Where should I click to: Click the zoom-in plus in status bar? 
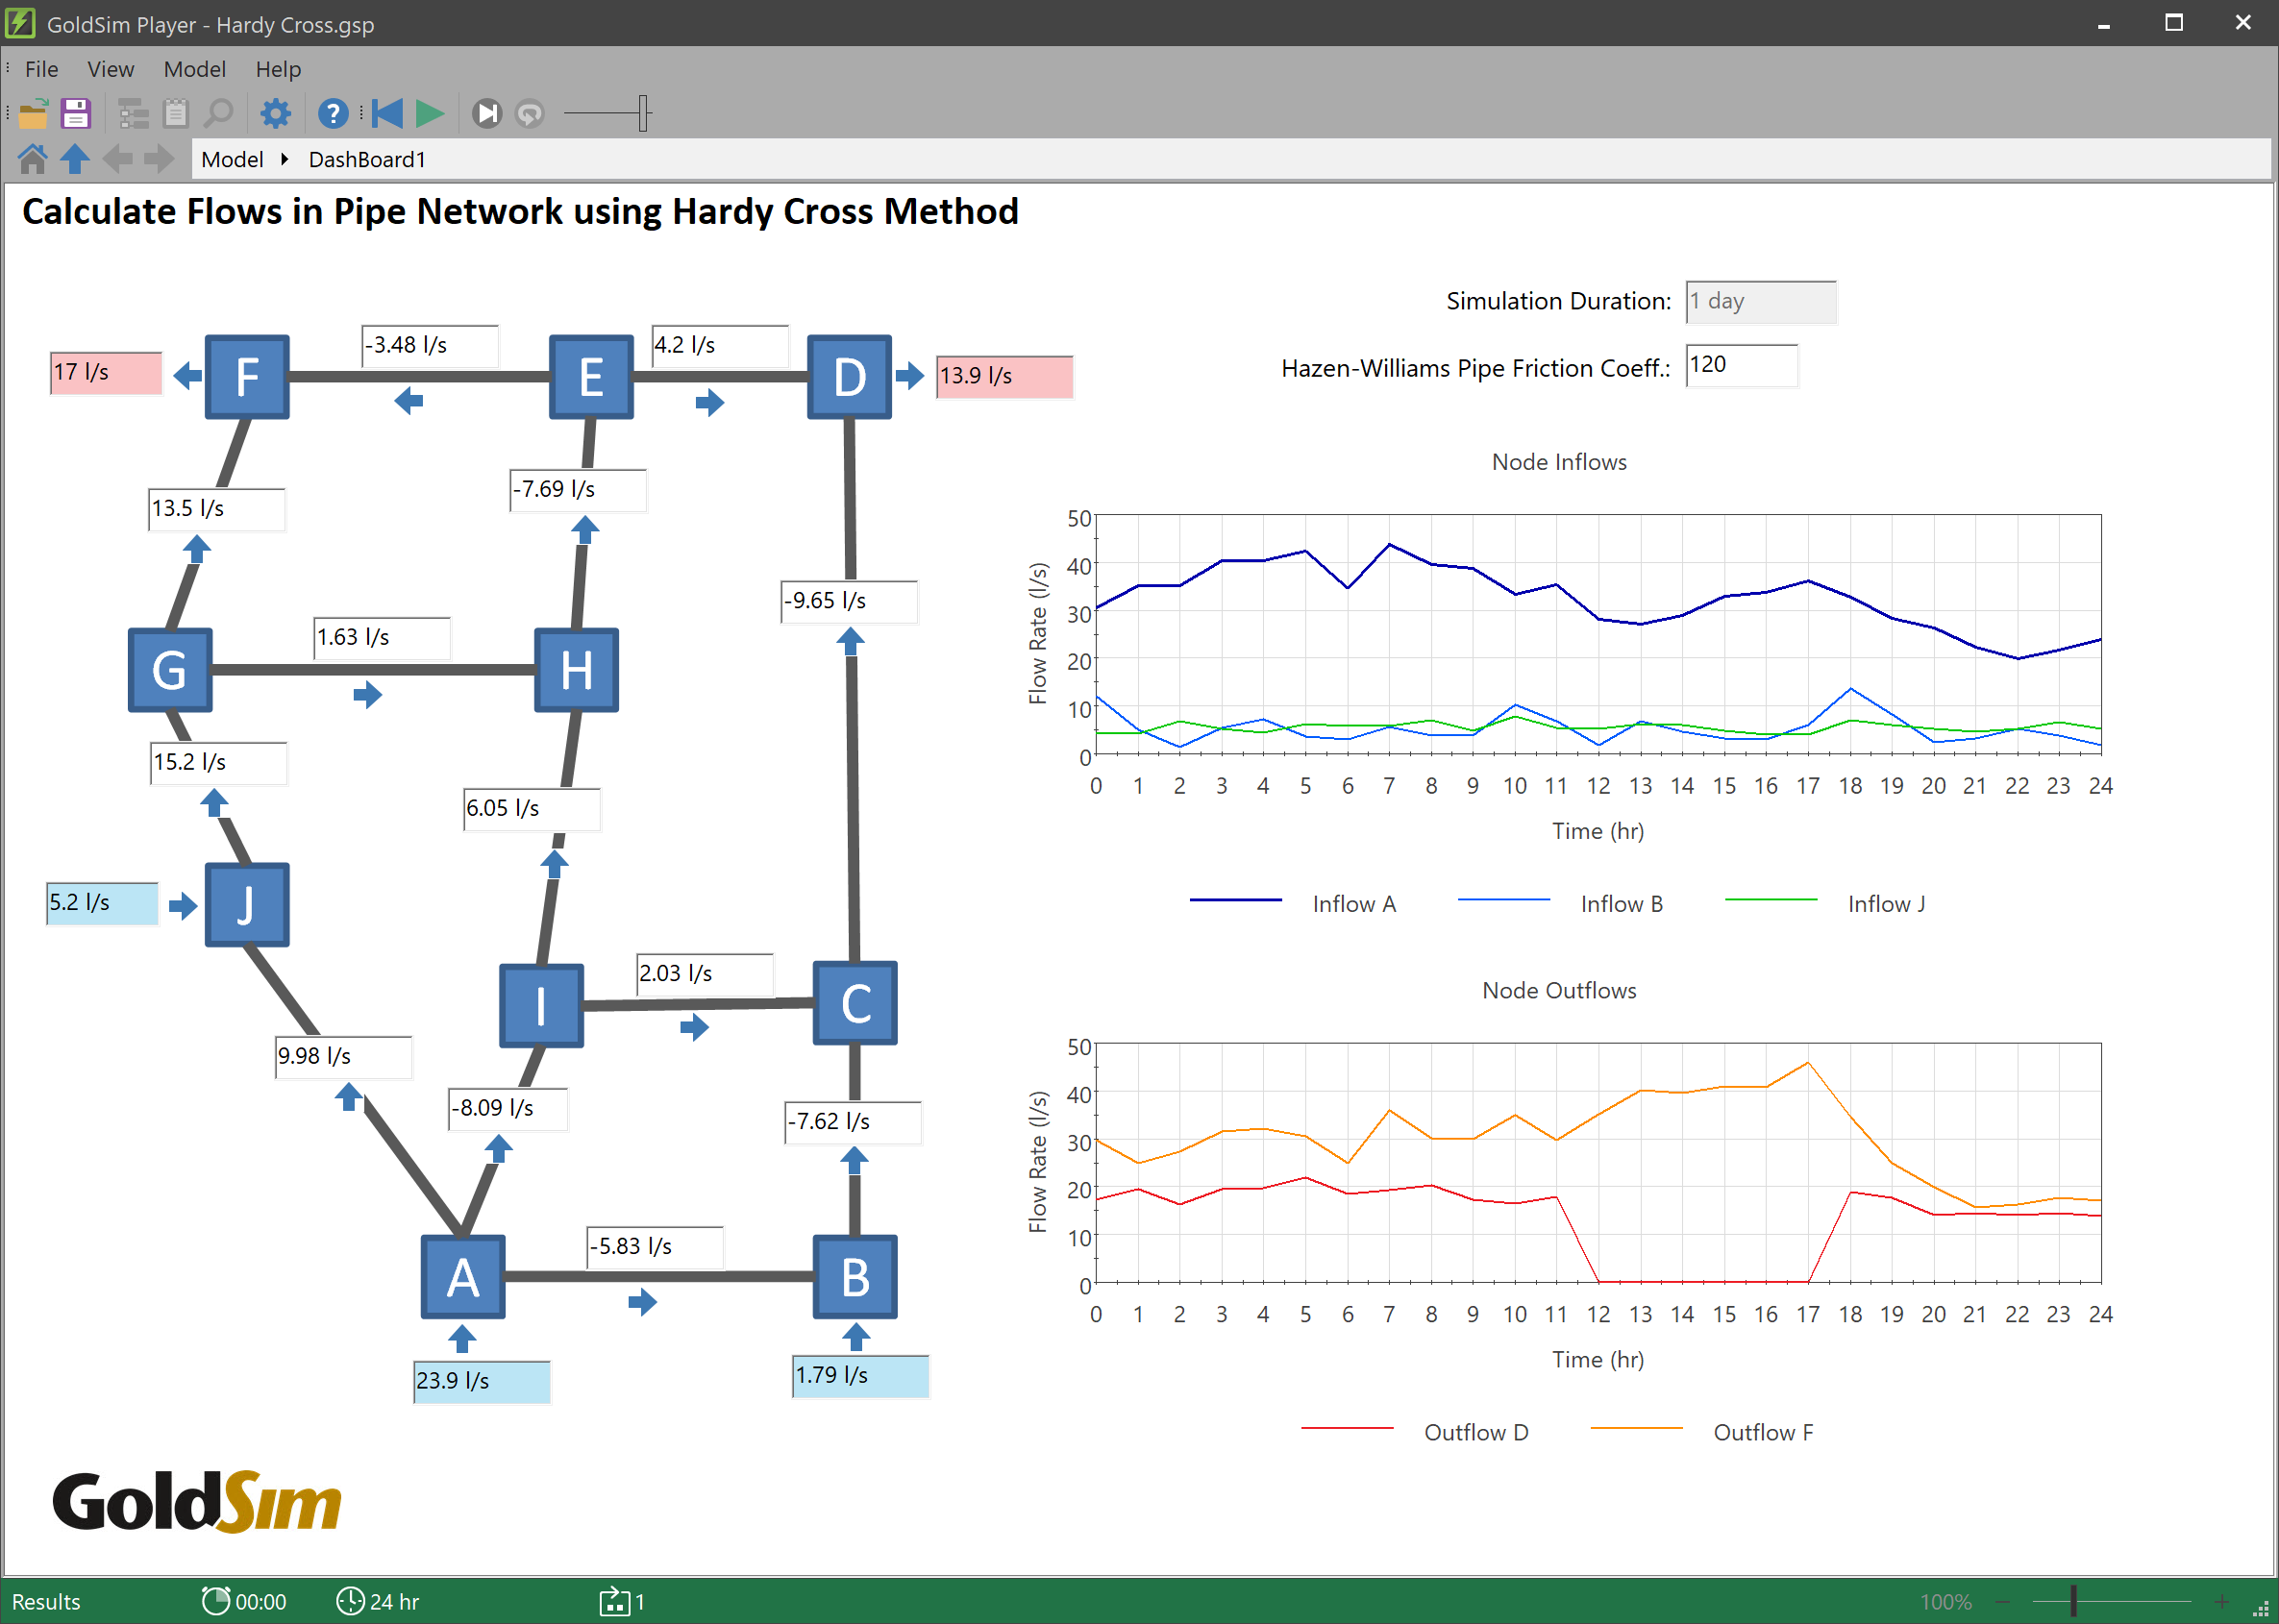click(x=2221, y=1601)
